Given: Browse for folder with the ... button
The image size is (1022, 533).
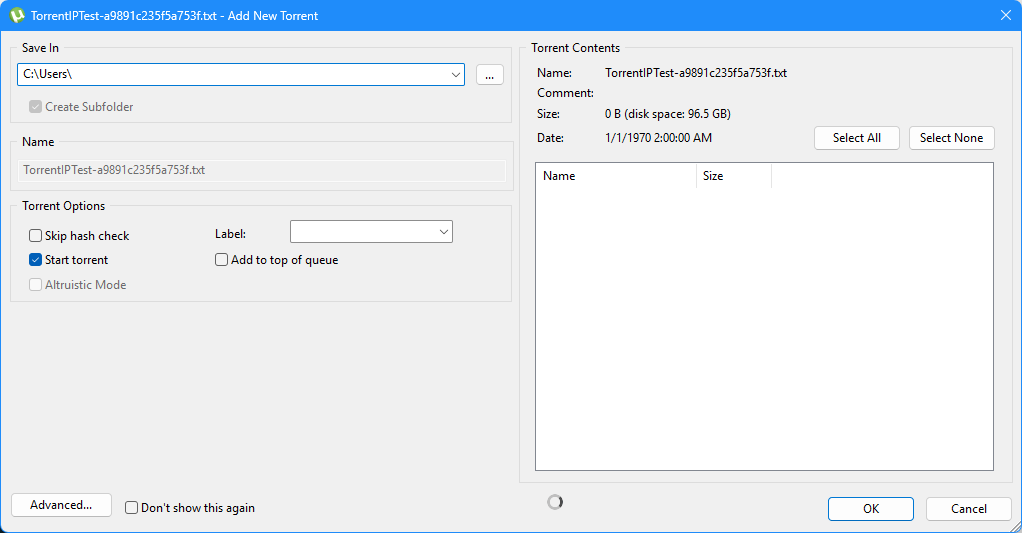Looking at the screenshot, I should tap(489, 74).
